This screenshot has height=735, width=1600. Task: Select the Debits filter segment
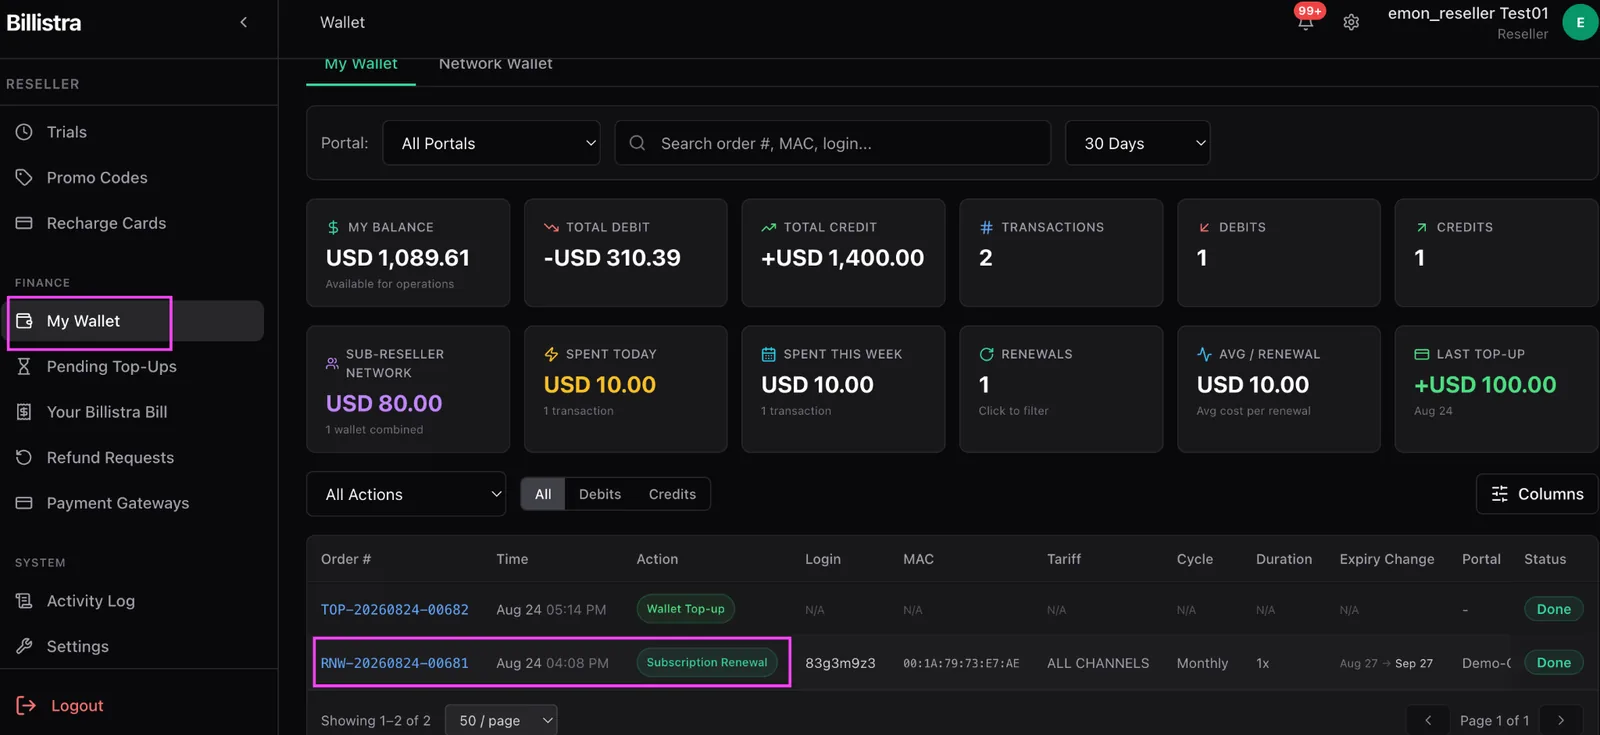point(600,494)
